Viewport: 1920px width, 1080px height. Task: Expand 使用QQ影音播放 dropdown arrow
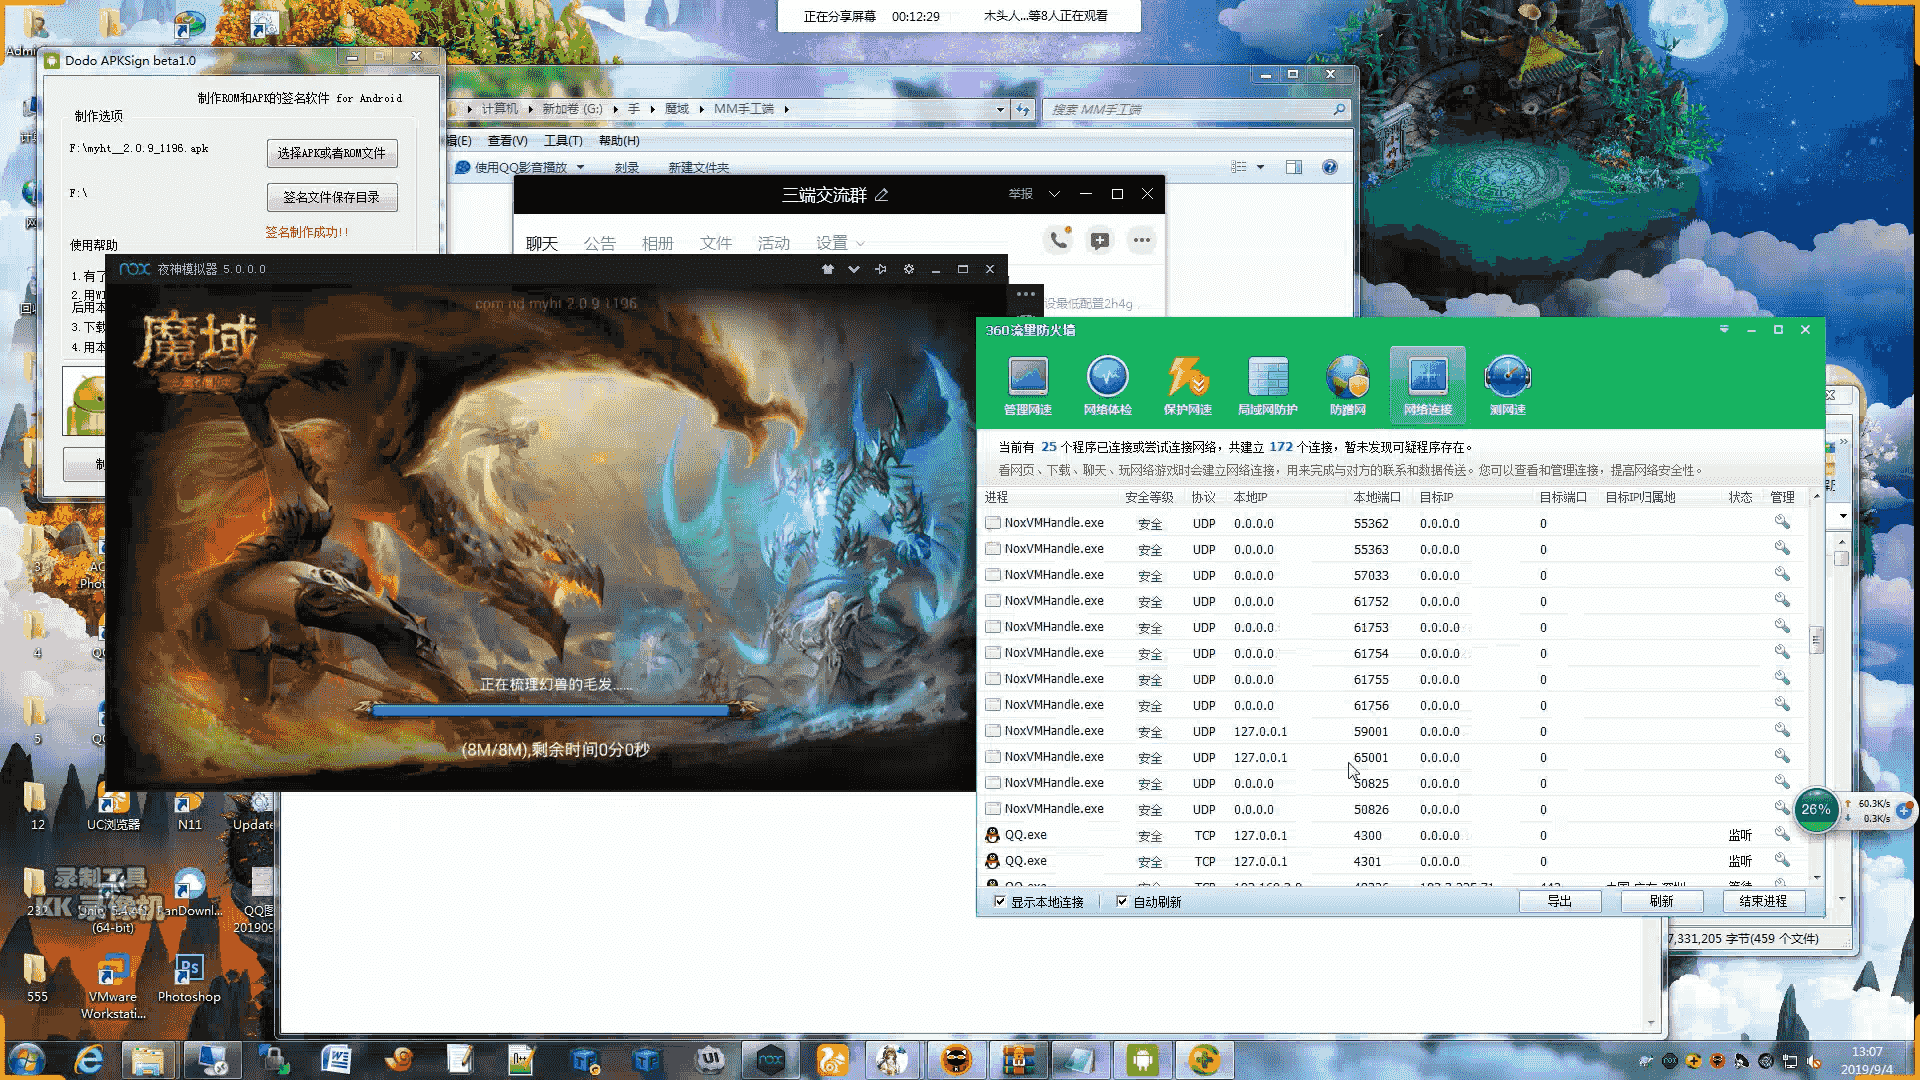[580, 167]
